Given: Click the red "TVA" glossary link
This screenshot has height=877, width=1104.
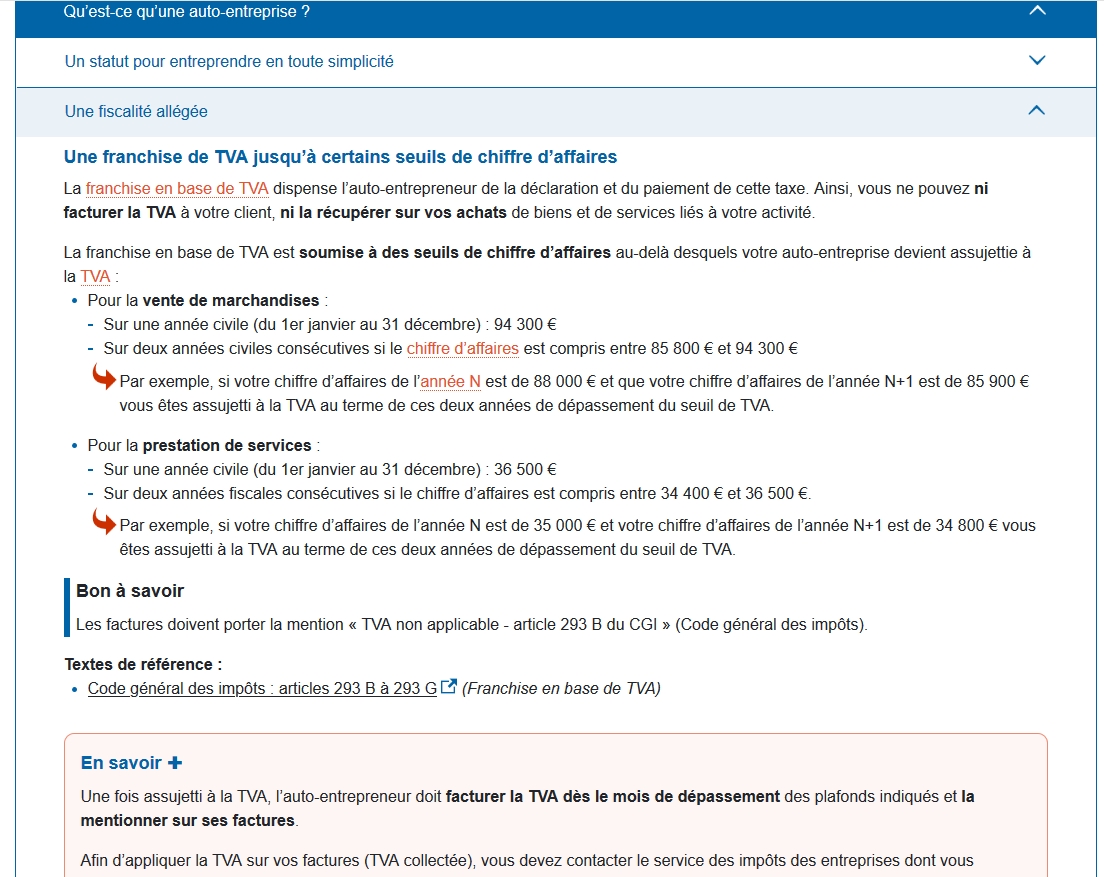Looking at the screenshot, I should 95,277.
